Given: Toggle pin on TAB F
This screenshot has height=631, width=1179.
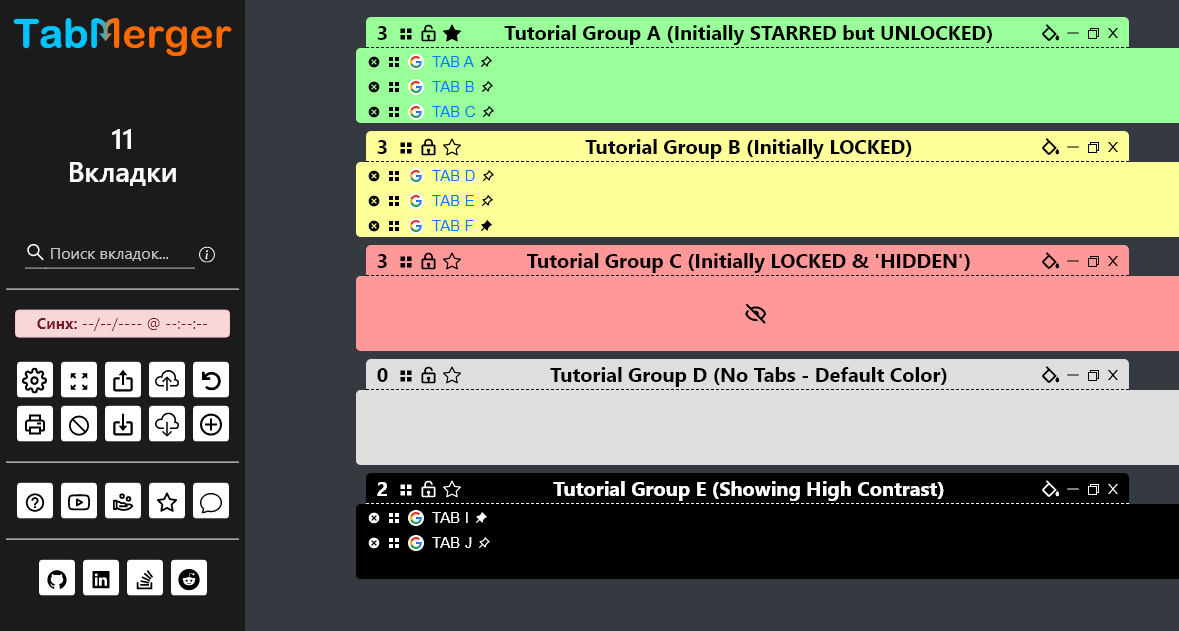Looking at the screenshot, I should 486,226.
